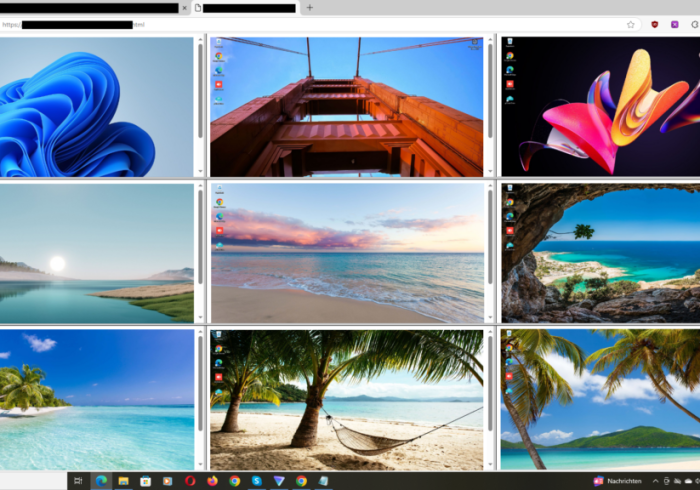Click the Nachrichten widget in taskbar

tap(618, 481)
